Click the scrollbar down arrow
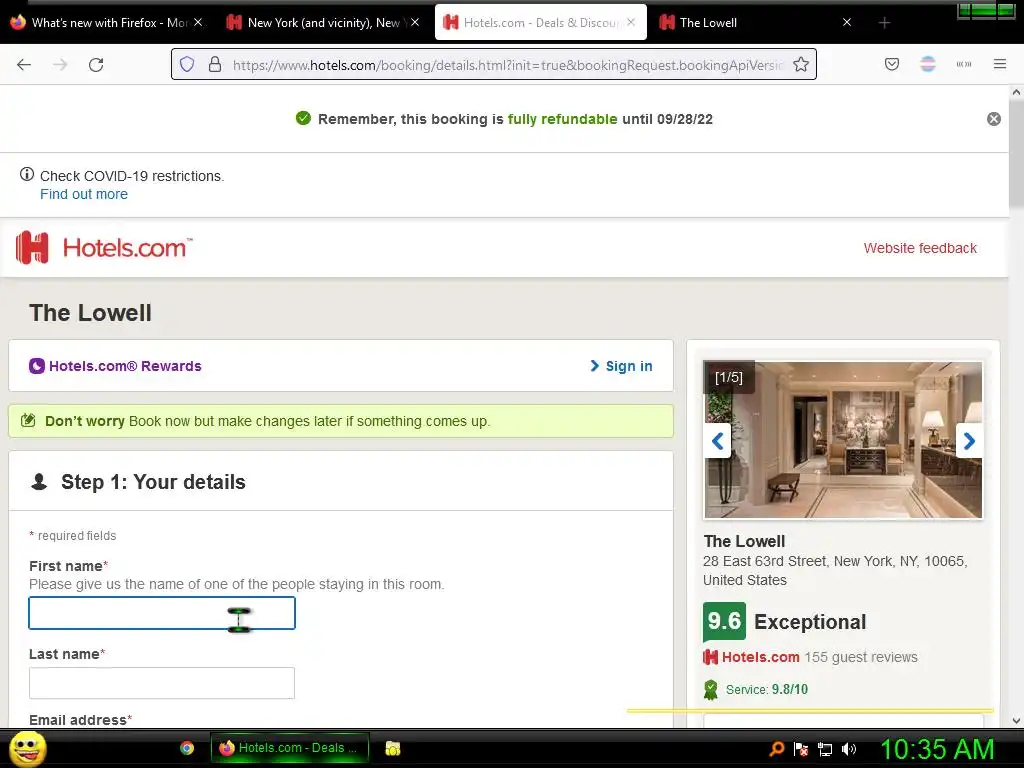 pos(1016,721)
